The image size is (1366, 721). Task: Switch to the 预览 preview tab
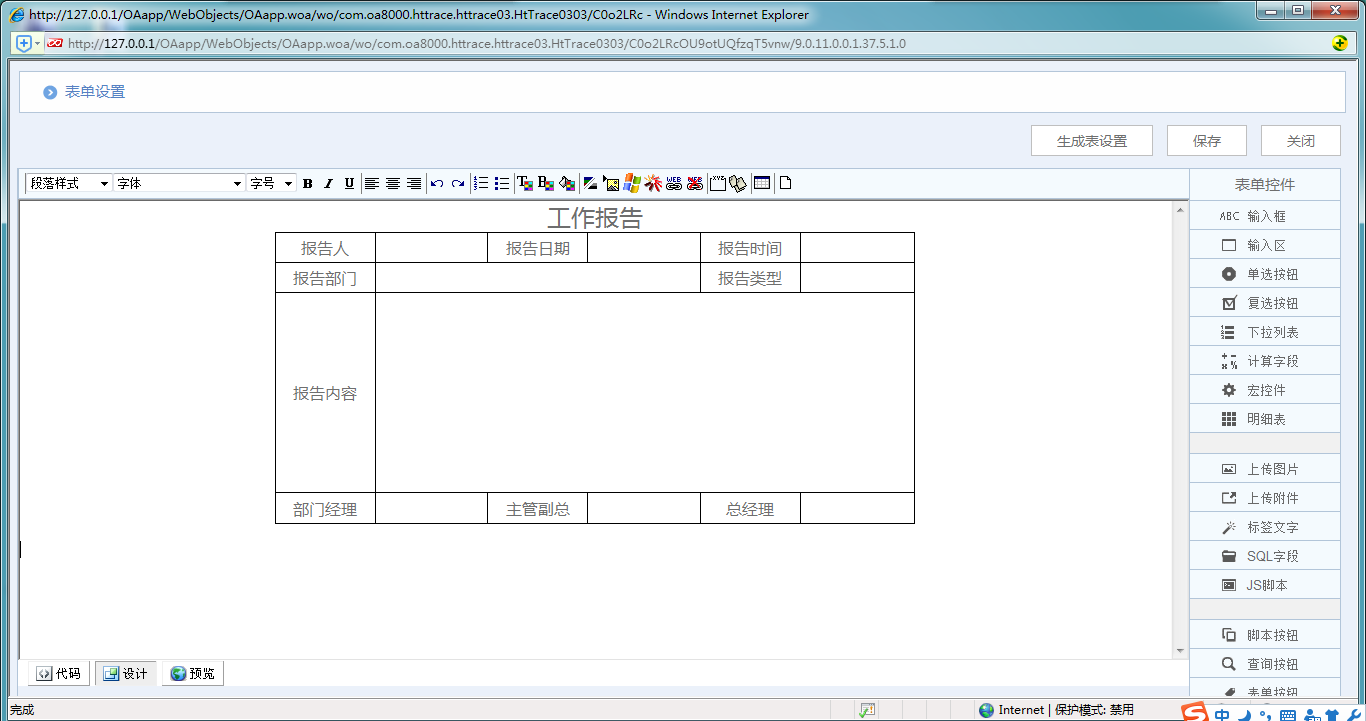pyautogui.click(x=193, y=674)
